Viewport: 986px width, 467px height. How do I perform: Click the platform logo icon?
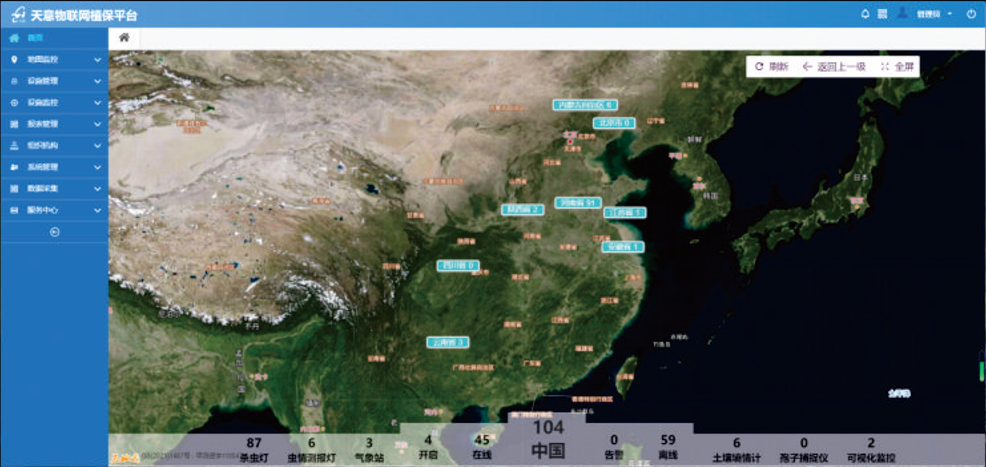tap(16, 14)
